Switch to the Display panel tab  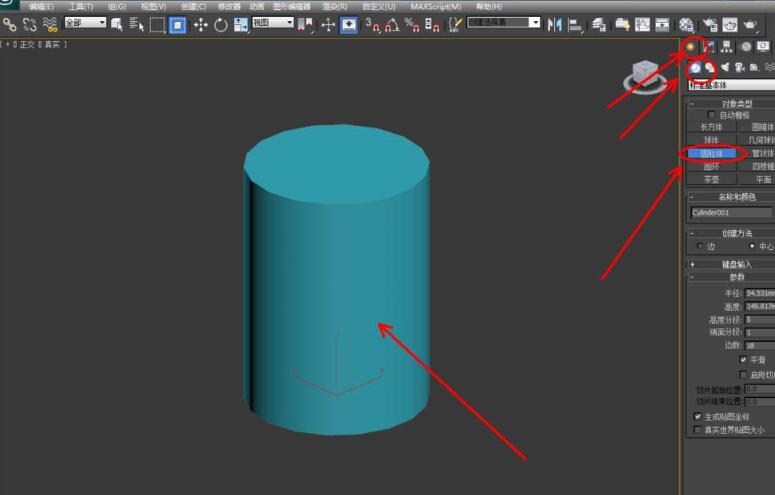tap(763, 47)
